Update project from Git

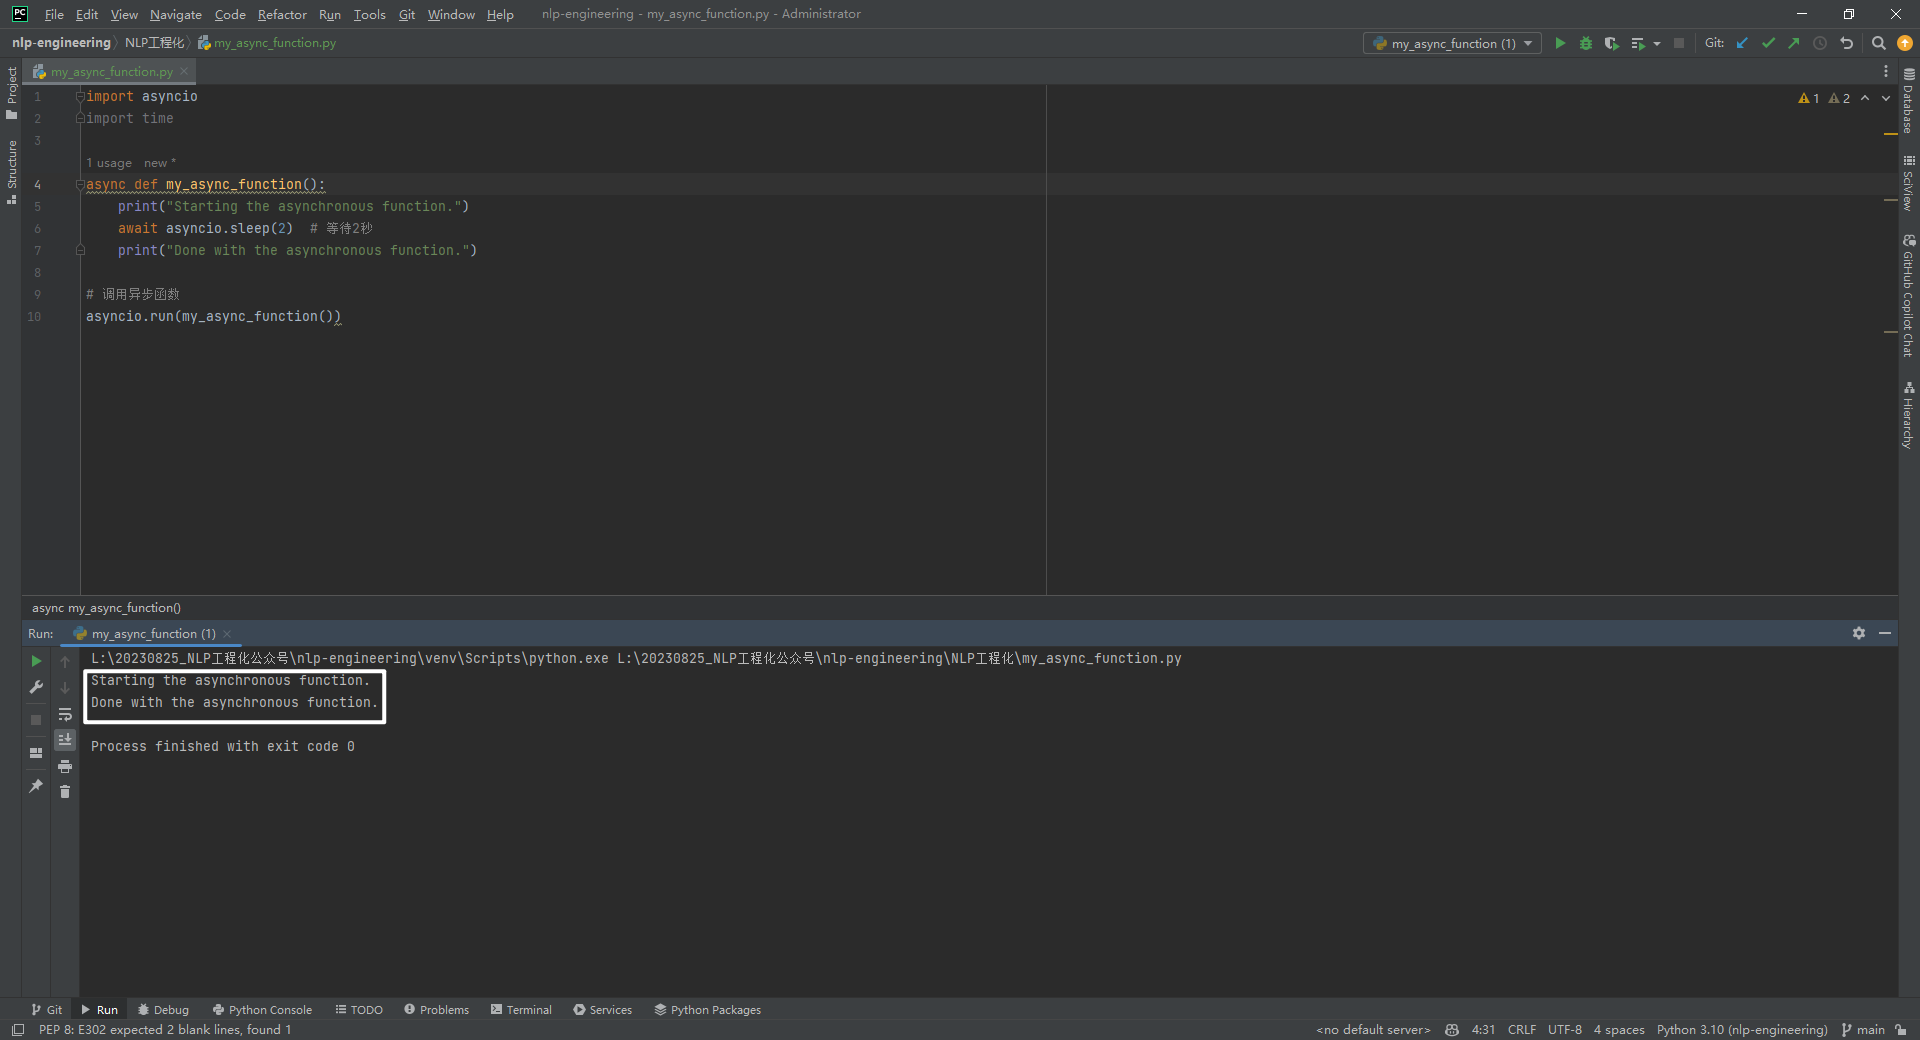1743,43
